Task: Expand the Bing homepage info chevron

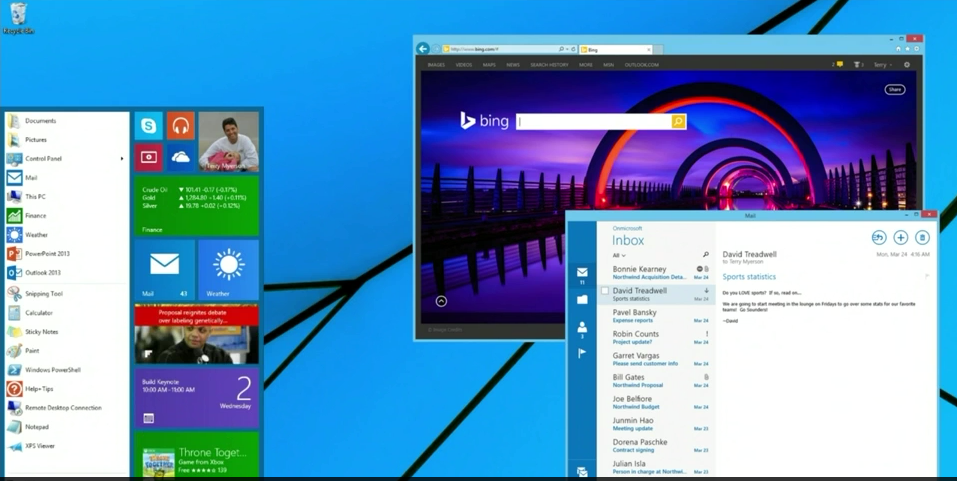Action: coord(441,301)
